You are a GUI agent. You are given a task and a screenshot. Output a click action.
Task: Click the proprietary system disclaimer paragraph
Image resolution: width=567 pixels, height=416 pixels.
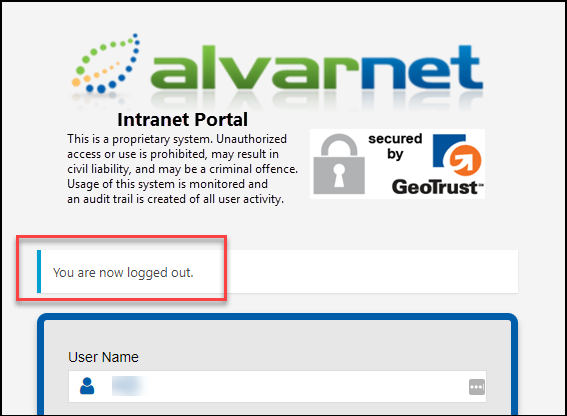coord(182,169)
